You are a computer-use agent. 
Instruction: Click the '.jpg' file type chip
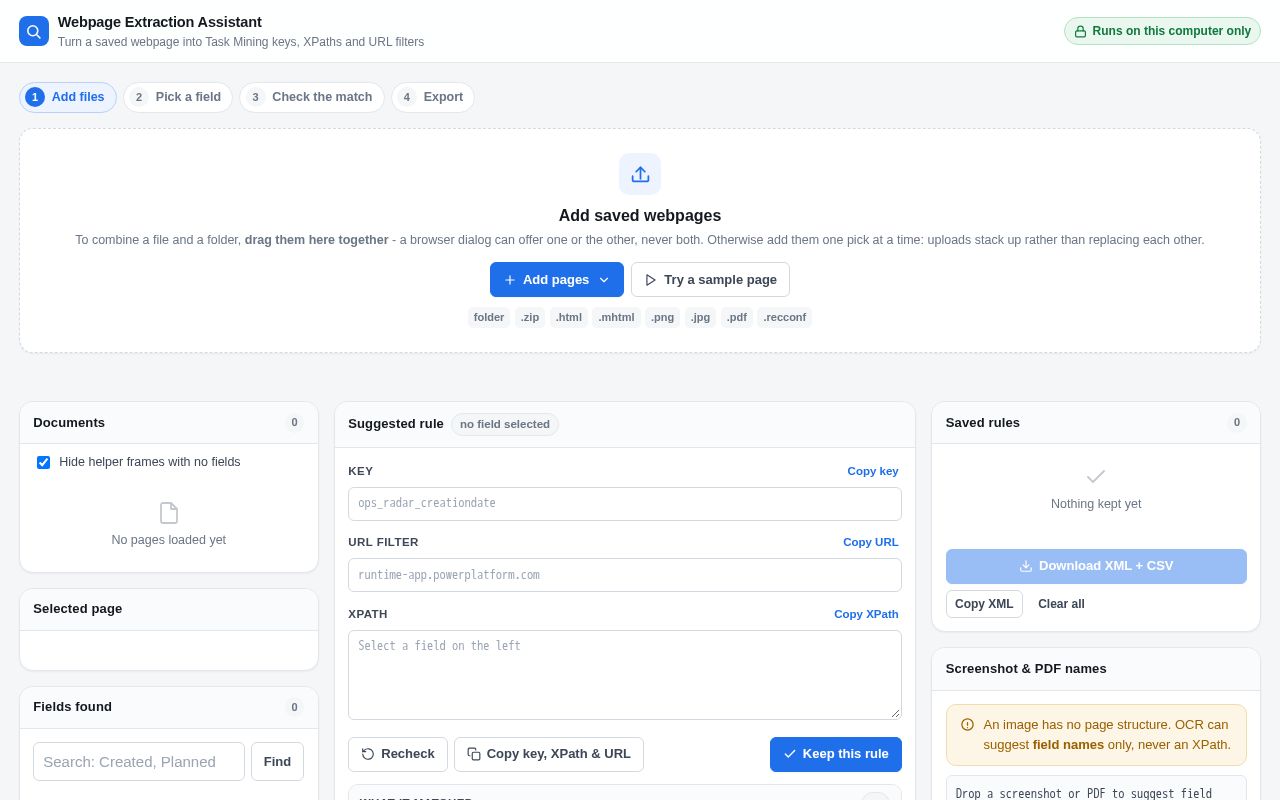tap(700, 317)
